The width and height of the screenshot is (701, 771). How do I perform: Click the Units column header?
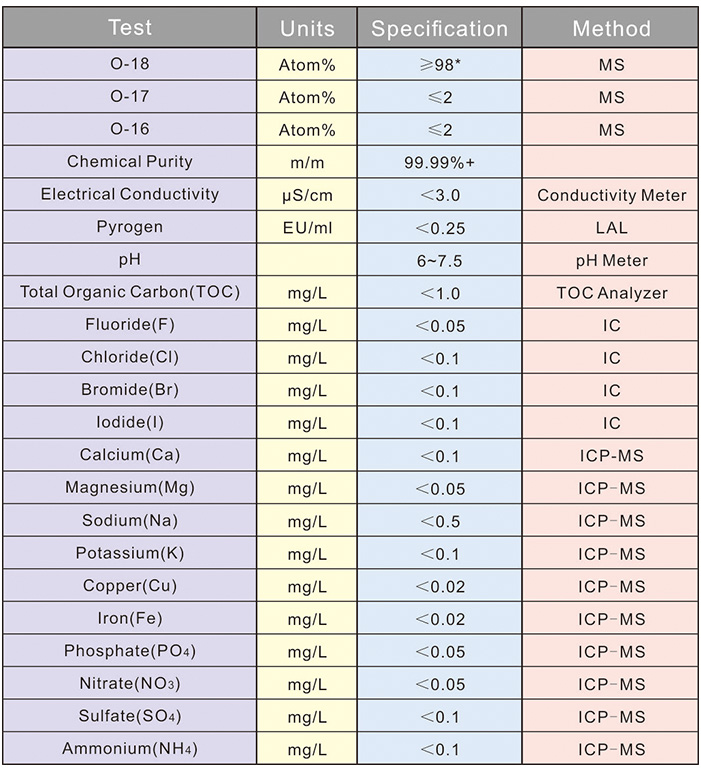(307, 28)
